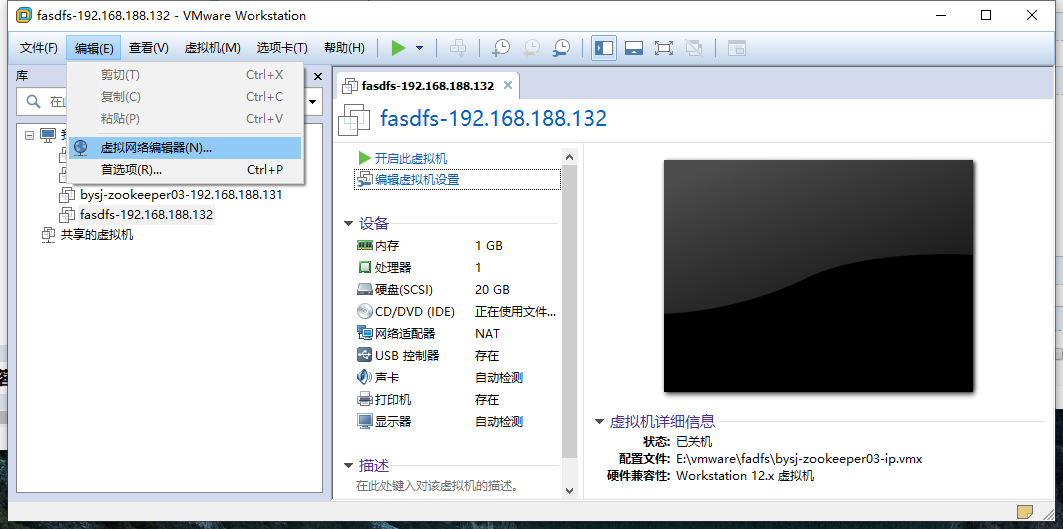Click the library search magnifier icon

[x=33, y=102]
